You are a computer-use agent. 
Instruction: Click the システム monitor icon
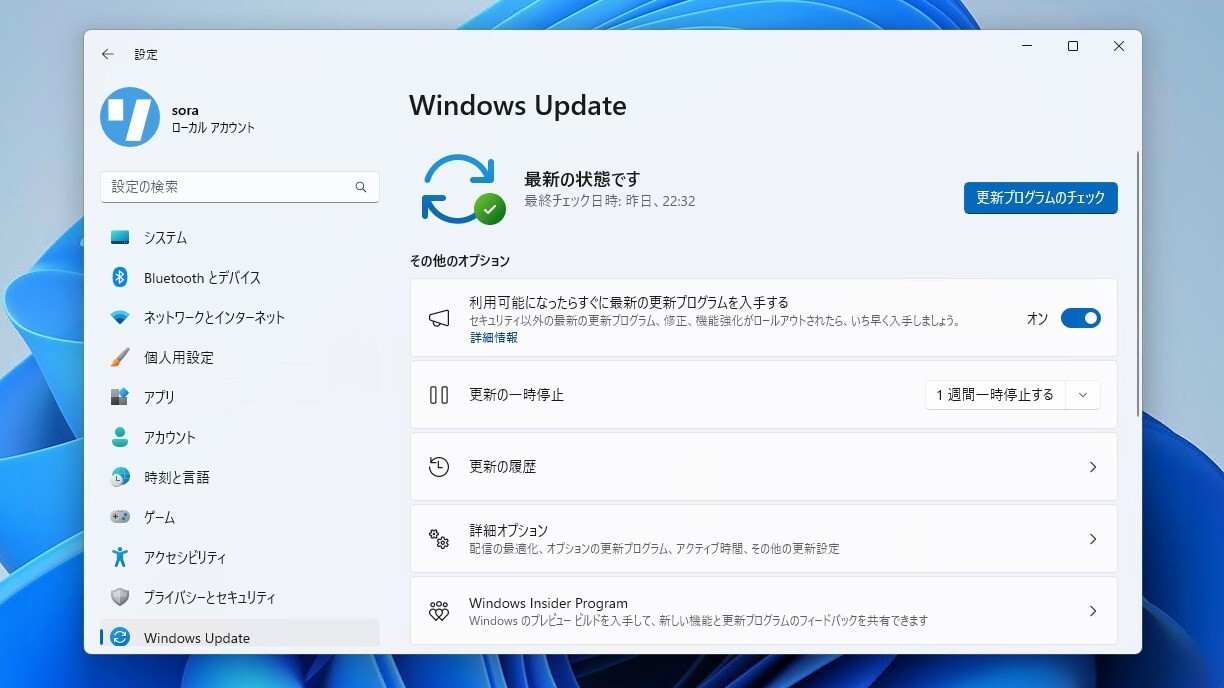pyautogui.click(x=120, y=238)
